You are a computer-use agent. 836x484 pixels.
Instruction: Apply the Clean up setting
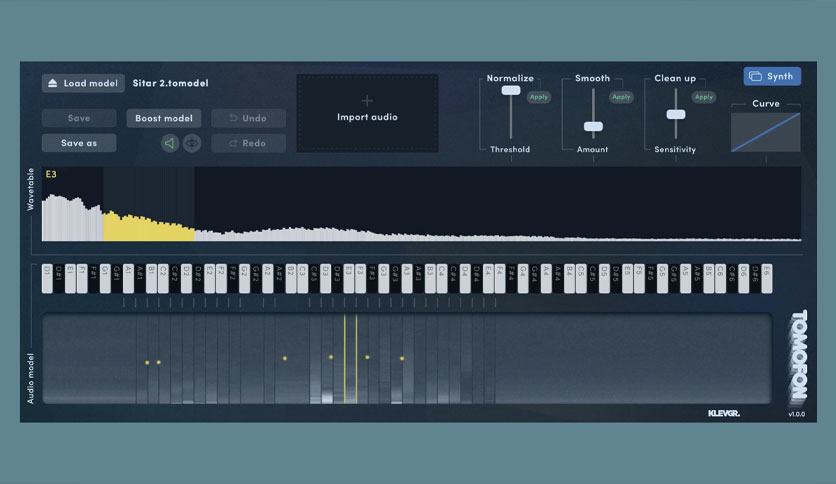pyautogui.click(x=704, y=97)
